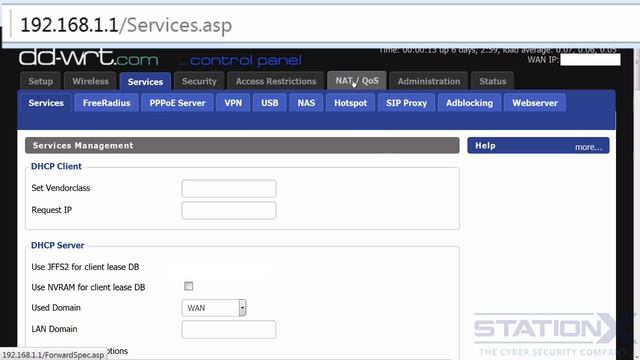Click the DHCP Server section title
This screenshot has width=640, height=360.
pyautogui.click(x=58, y=245)
